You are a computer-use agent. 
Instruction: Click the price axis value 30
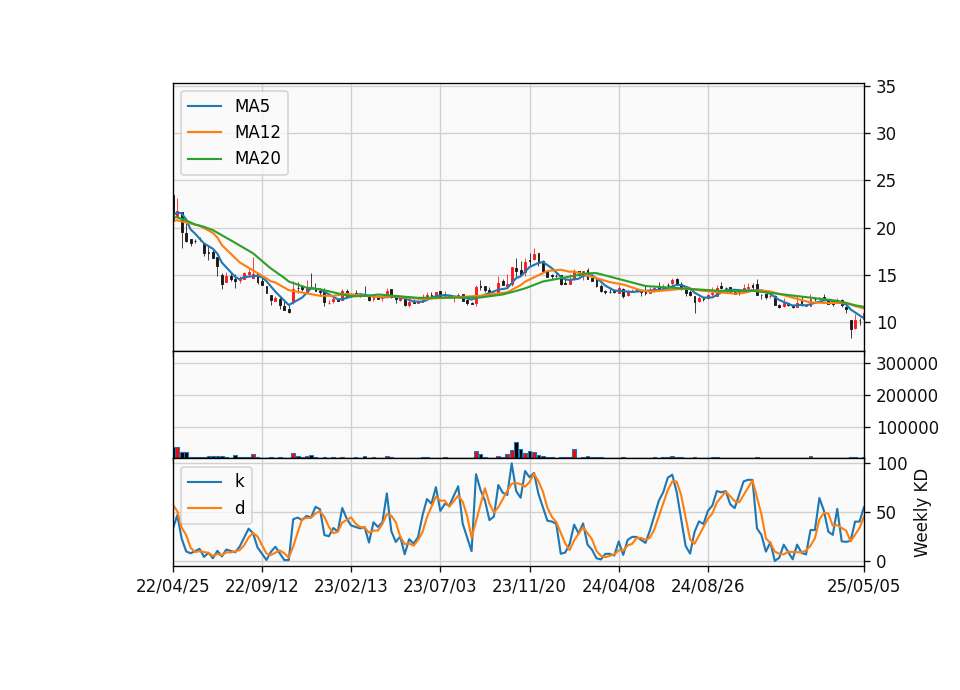click(886, 134)
